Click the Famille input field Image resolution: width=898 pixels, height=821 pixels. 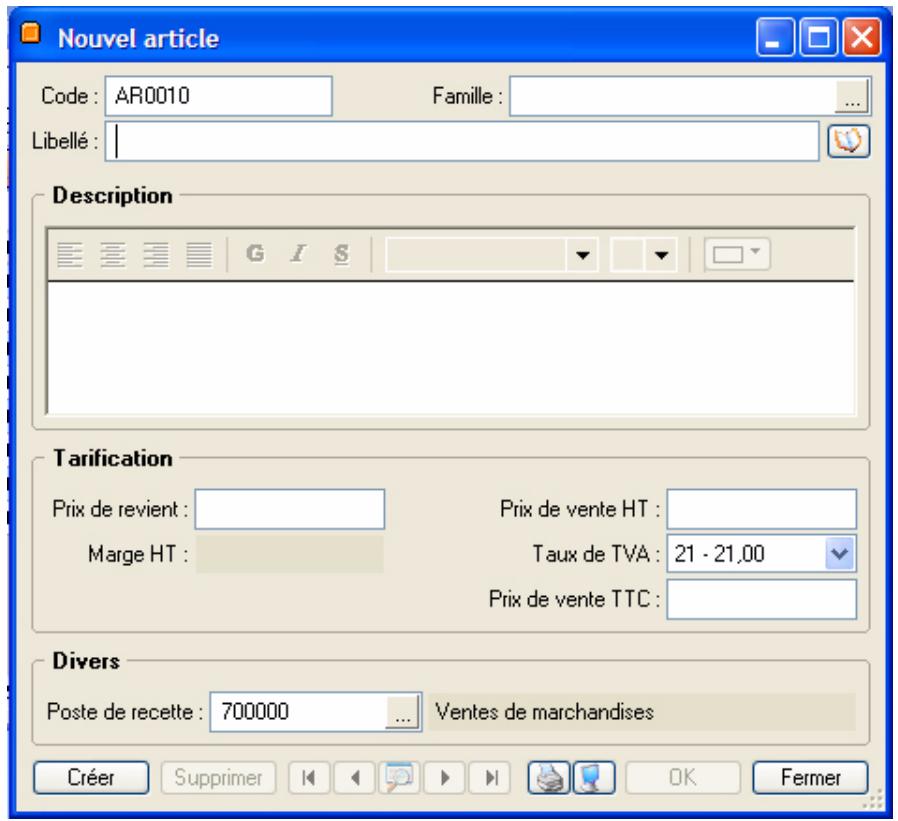(x=673, y=96)
